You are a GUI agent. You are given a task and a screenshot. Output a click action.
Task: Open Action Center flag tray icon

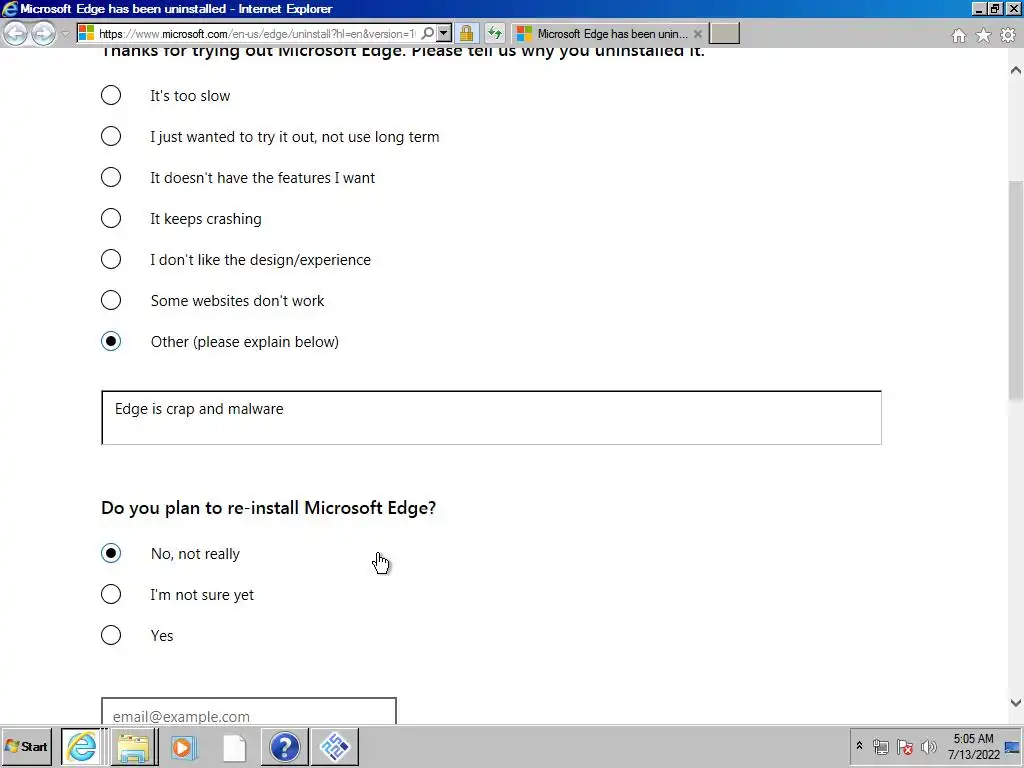pyautogui.click(x=904, y=746)
